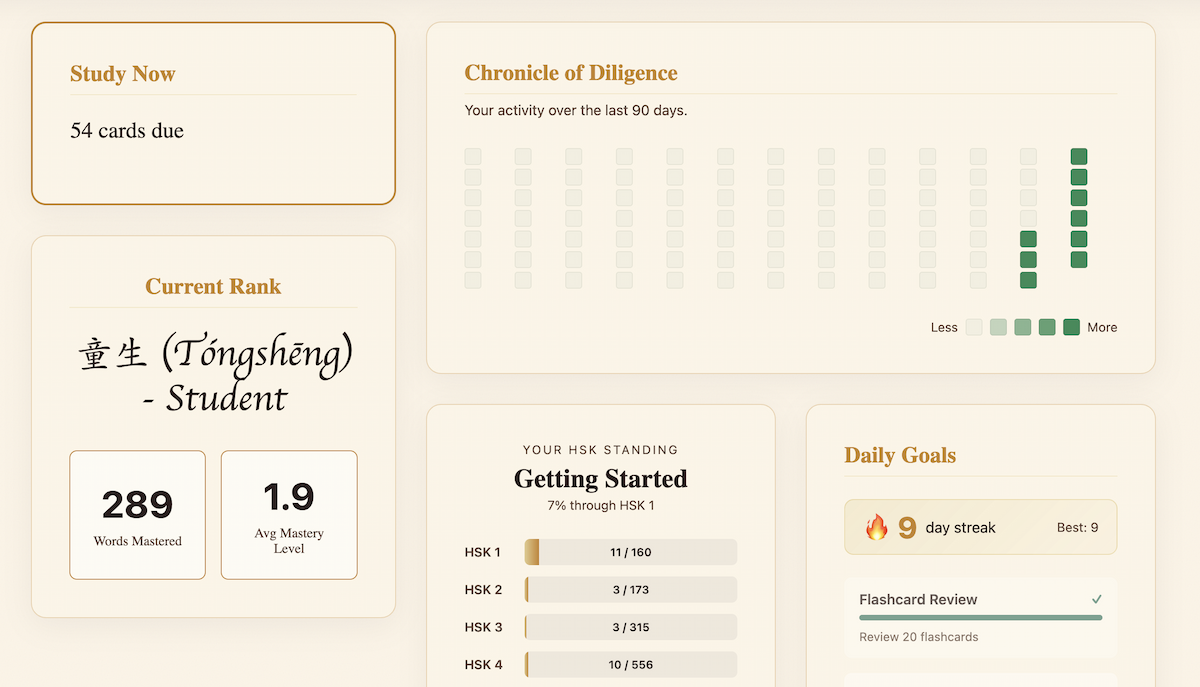The image size is (1200, 687).
Task: Click the 'HSK 2' row label
Action: (483, 590)
